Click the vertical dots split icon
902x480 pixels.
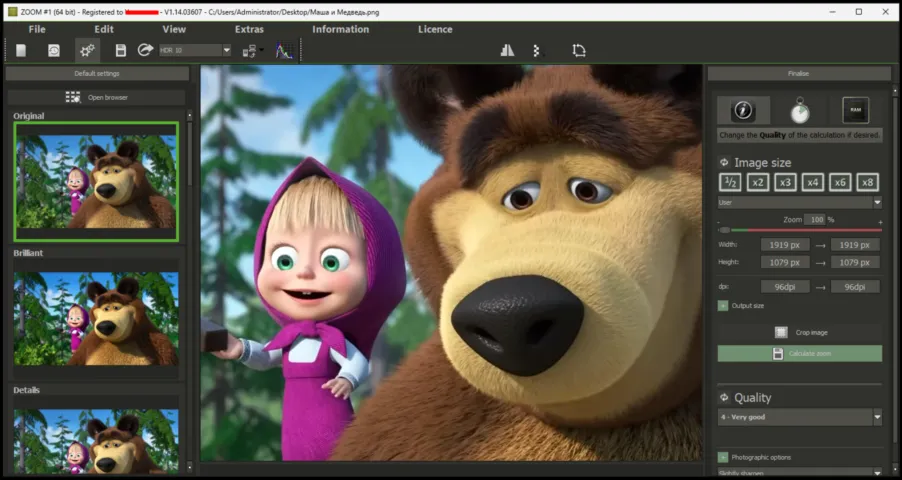tap(536, 51)
